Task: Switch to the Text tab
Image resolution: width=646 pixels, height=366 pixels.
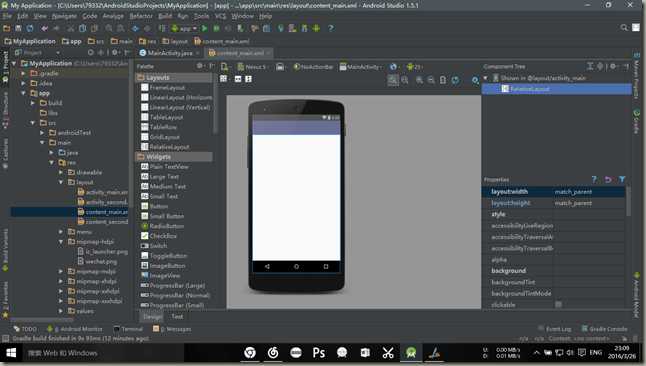Action: point(177,317)
